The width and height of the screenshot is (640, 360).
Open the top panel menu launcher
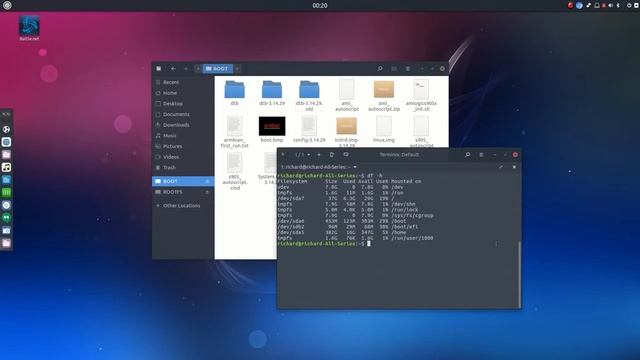pos(7,5)
